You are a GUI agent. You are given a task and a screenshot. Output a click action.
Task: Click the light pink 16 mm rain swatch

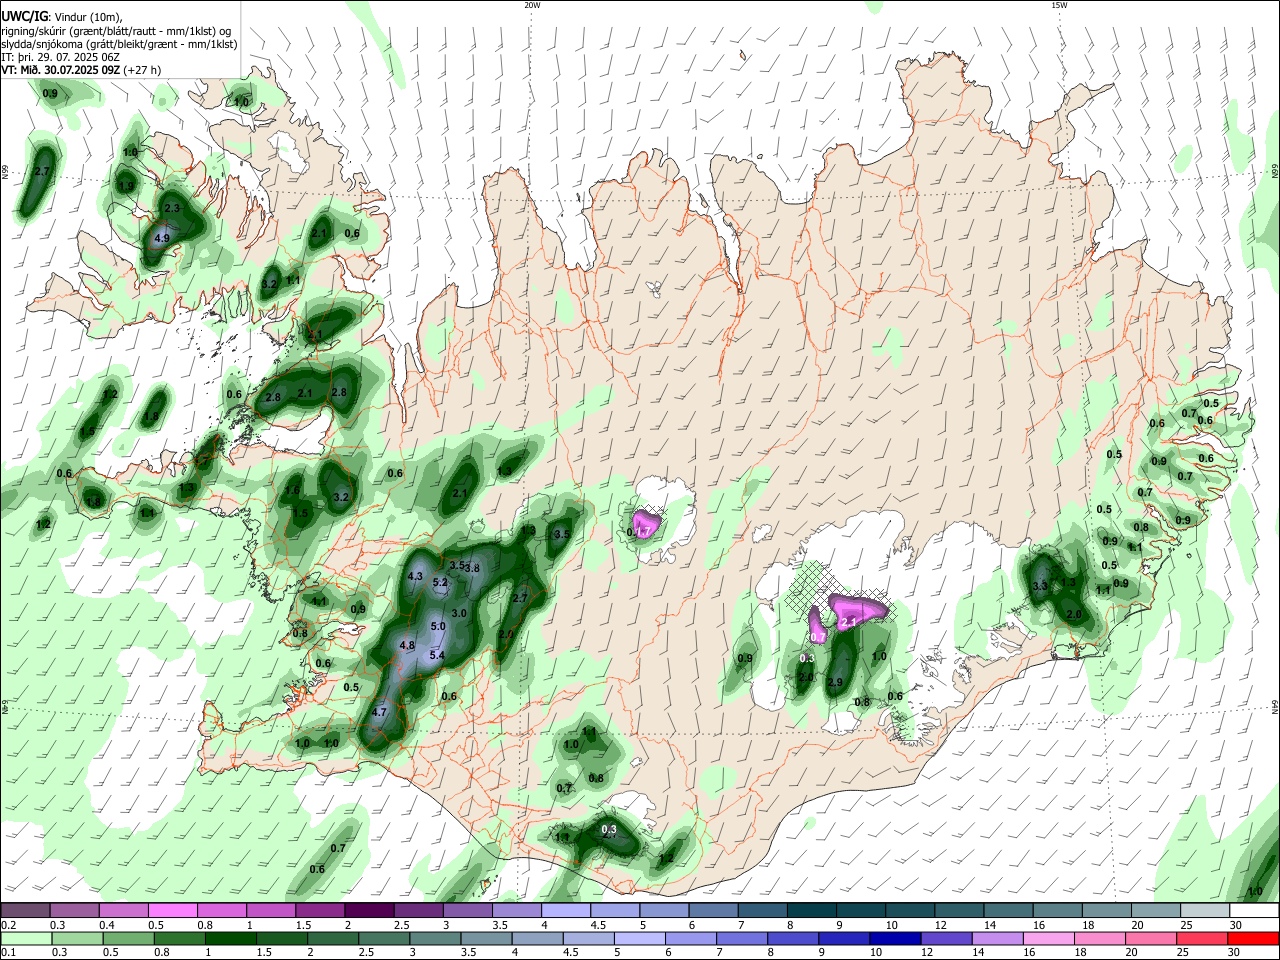coord(1048,939)
